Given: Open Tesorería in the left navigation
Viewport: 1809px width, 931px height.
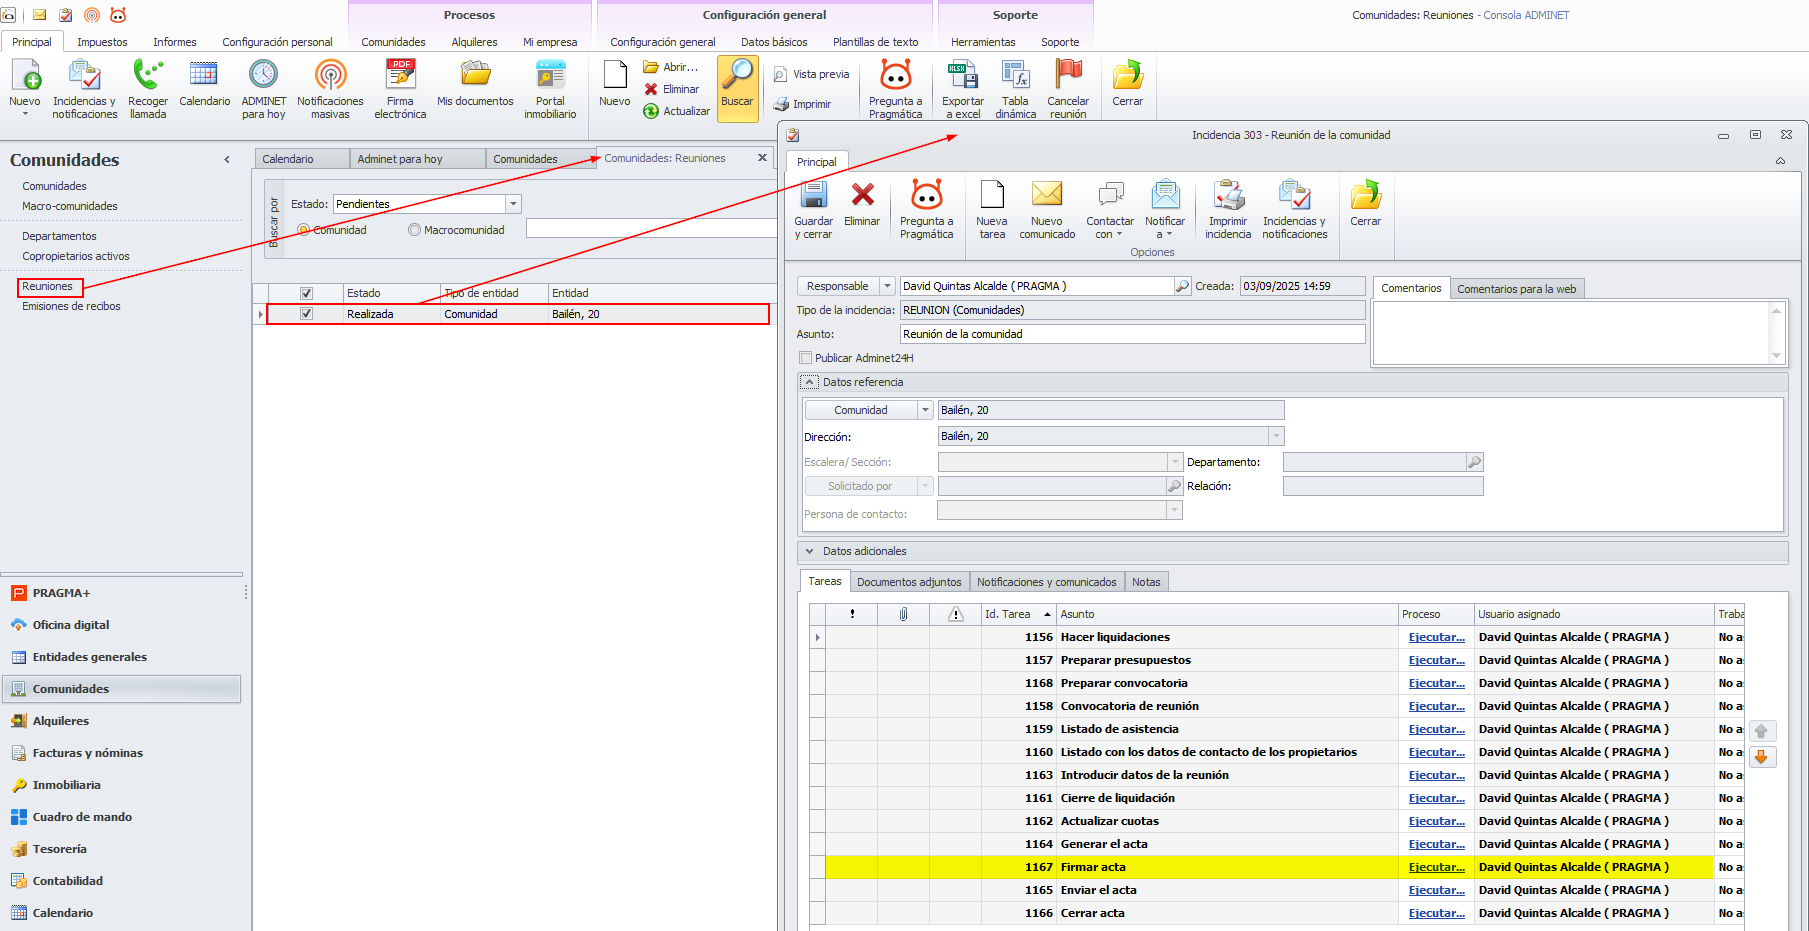Looking at the screenshot, I should point(59,849).
